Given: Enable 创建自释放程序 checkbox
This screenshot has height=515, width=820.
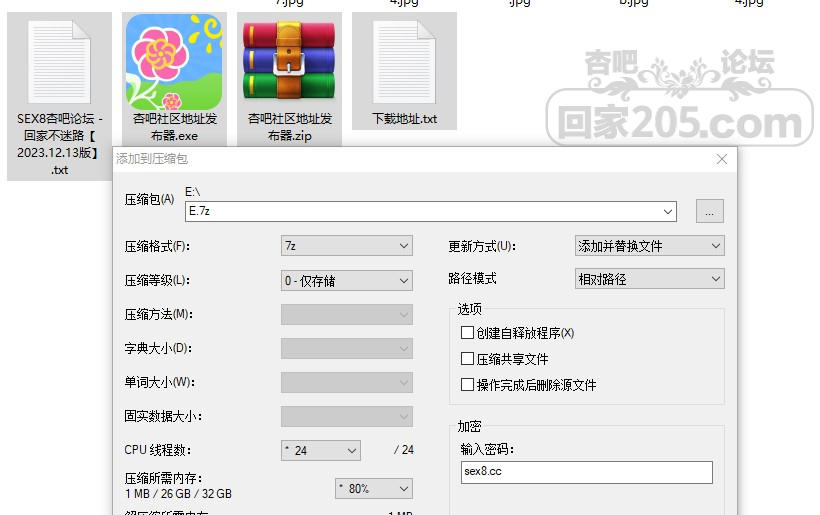Looking at the screenshot, I should (x=467, y=333).
